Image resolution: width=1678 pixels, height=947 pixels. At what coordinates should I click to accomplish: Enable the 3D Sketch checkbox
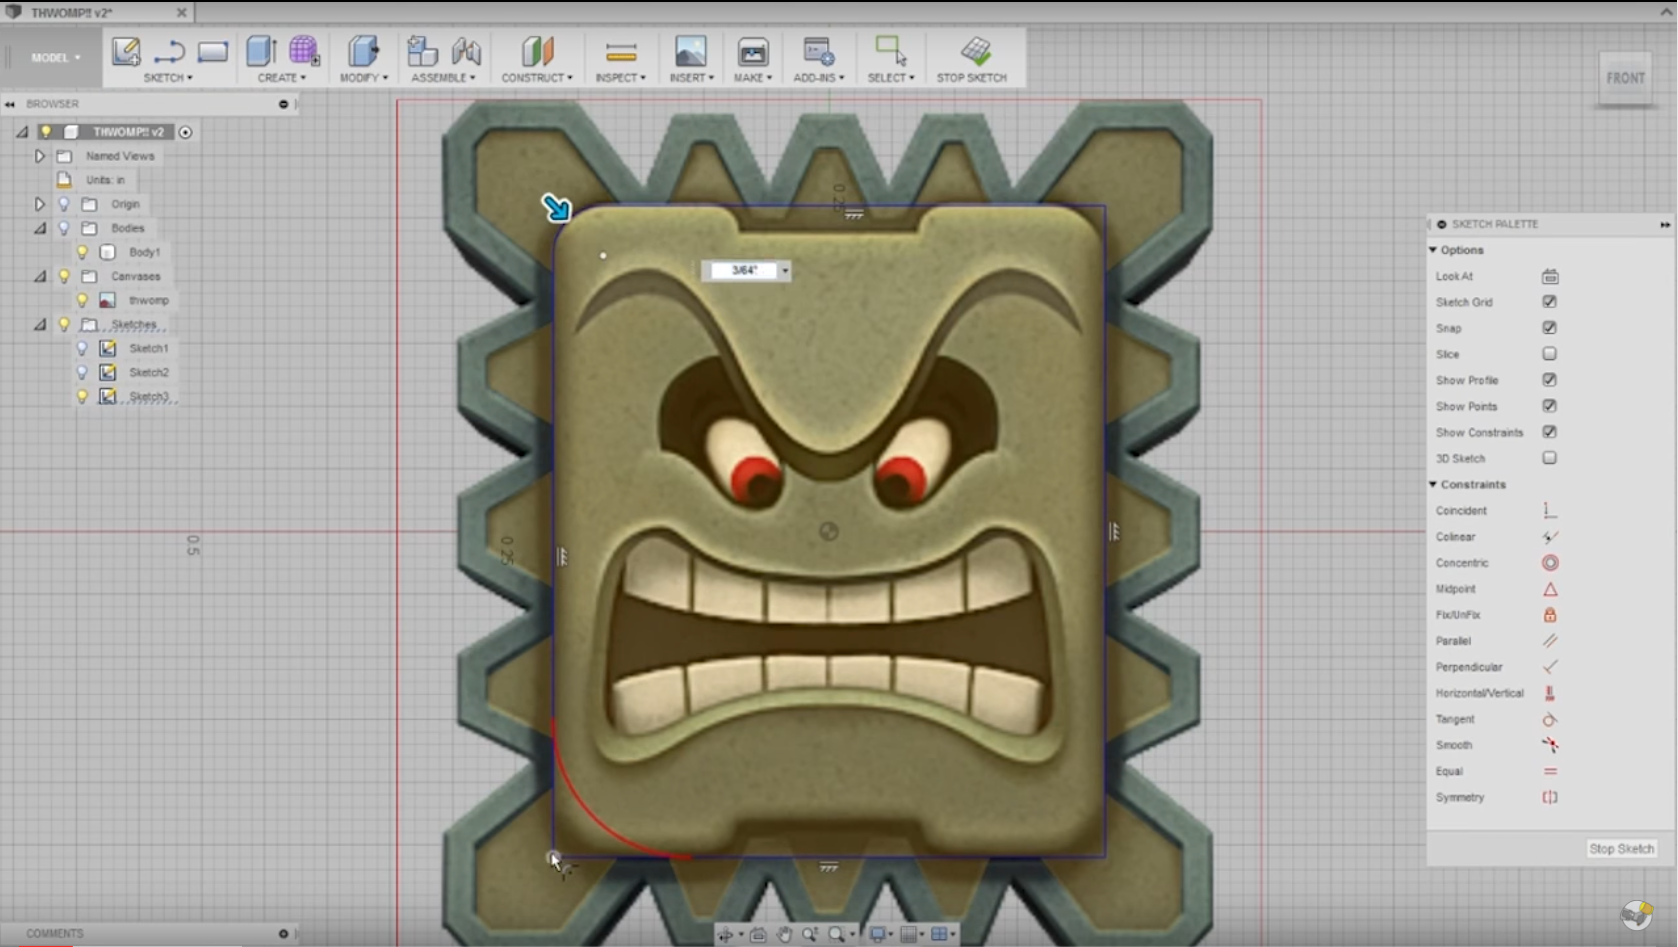coord(1549,457)
